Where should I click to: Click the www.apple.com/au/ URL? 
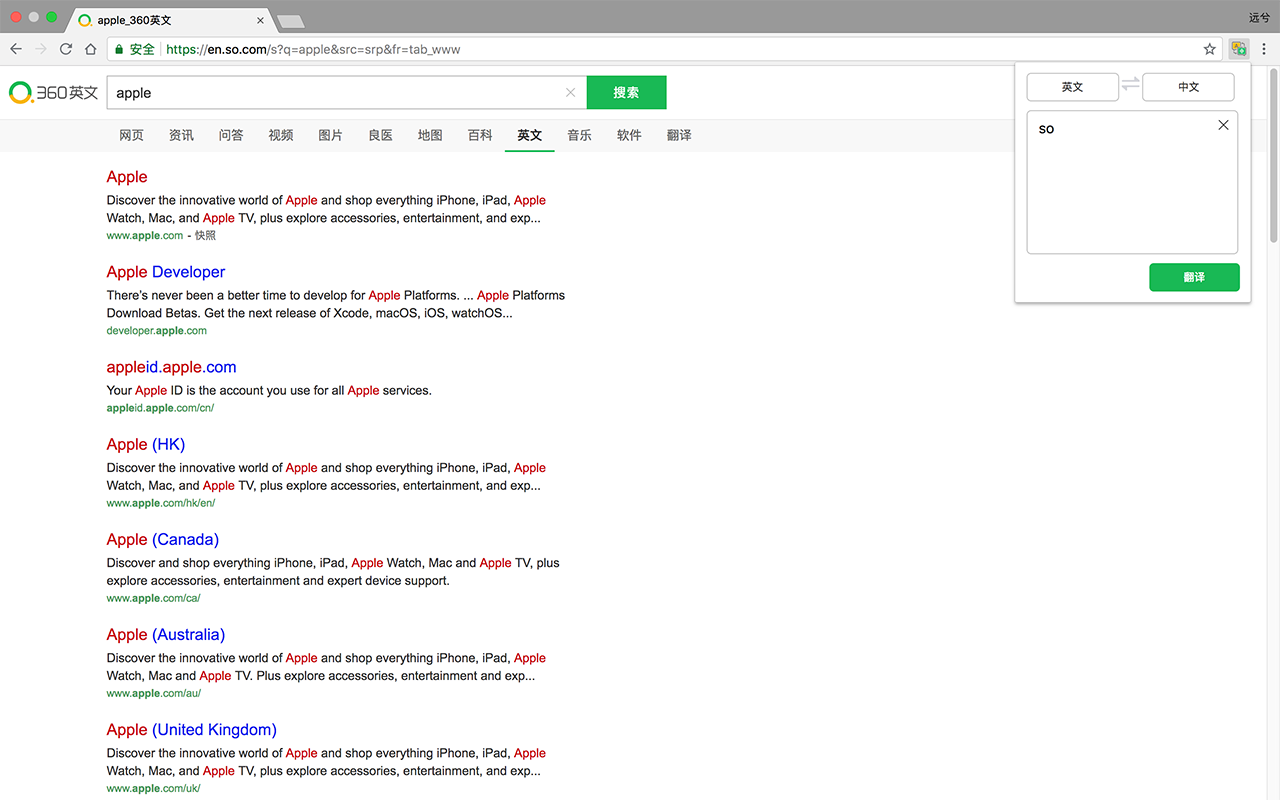click(154, 693)
